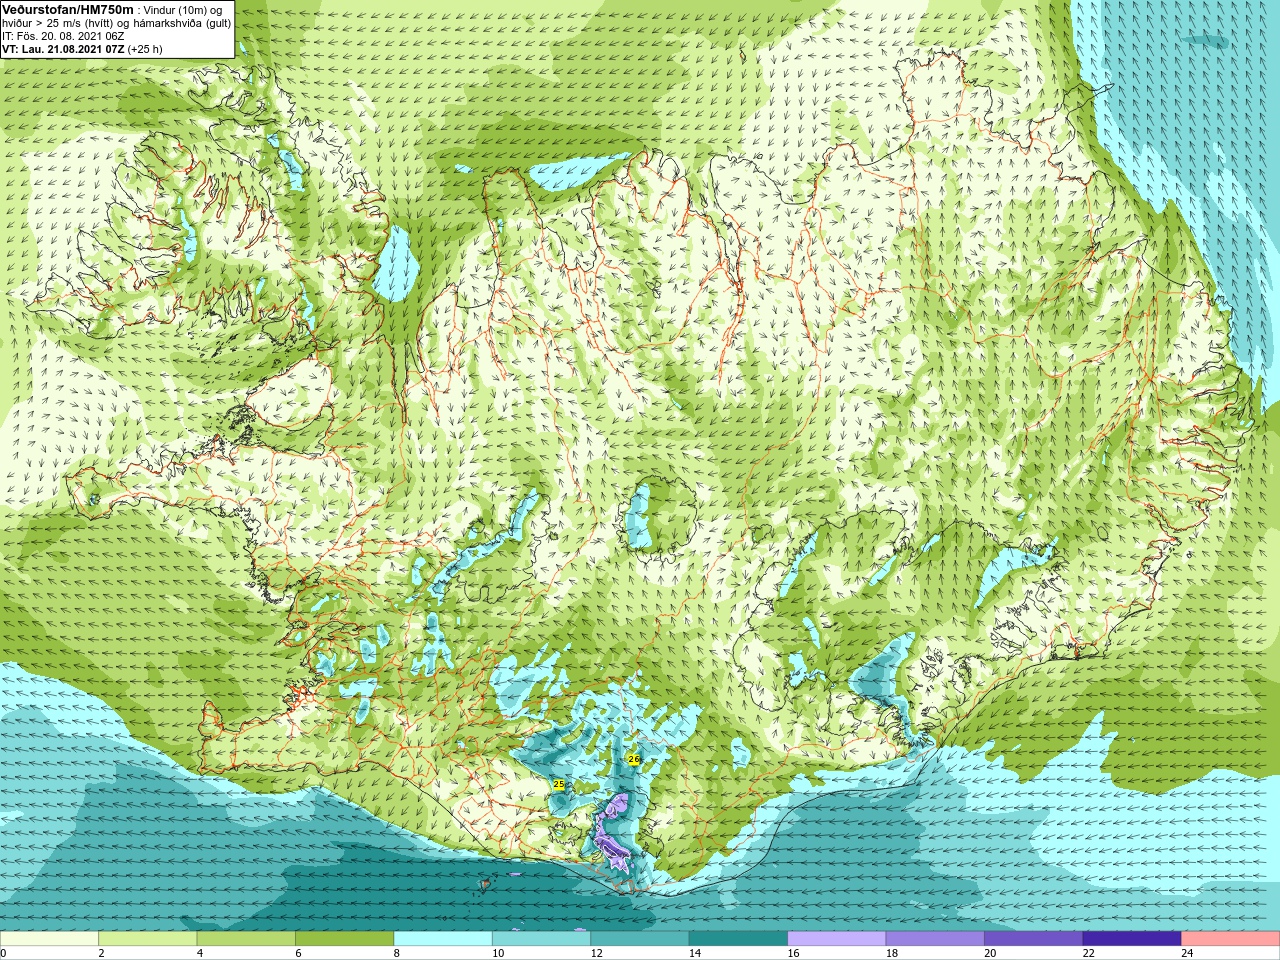Pick the pale cream 0–2 legend color
The image size is (1280, 960).
click(49, 939)
